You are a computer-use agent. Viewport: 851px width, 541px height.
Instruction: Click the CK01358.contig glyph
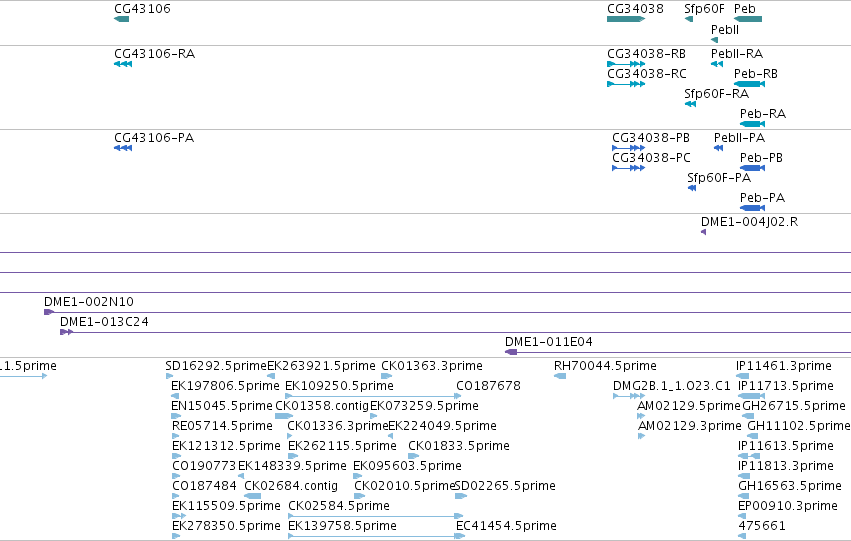284,416
